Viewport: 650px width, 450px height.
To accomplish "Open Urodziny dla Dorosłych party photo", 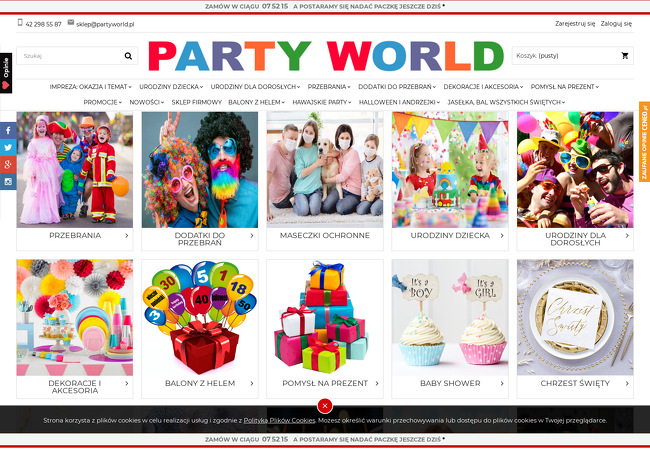I will 575,169.
